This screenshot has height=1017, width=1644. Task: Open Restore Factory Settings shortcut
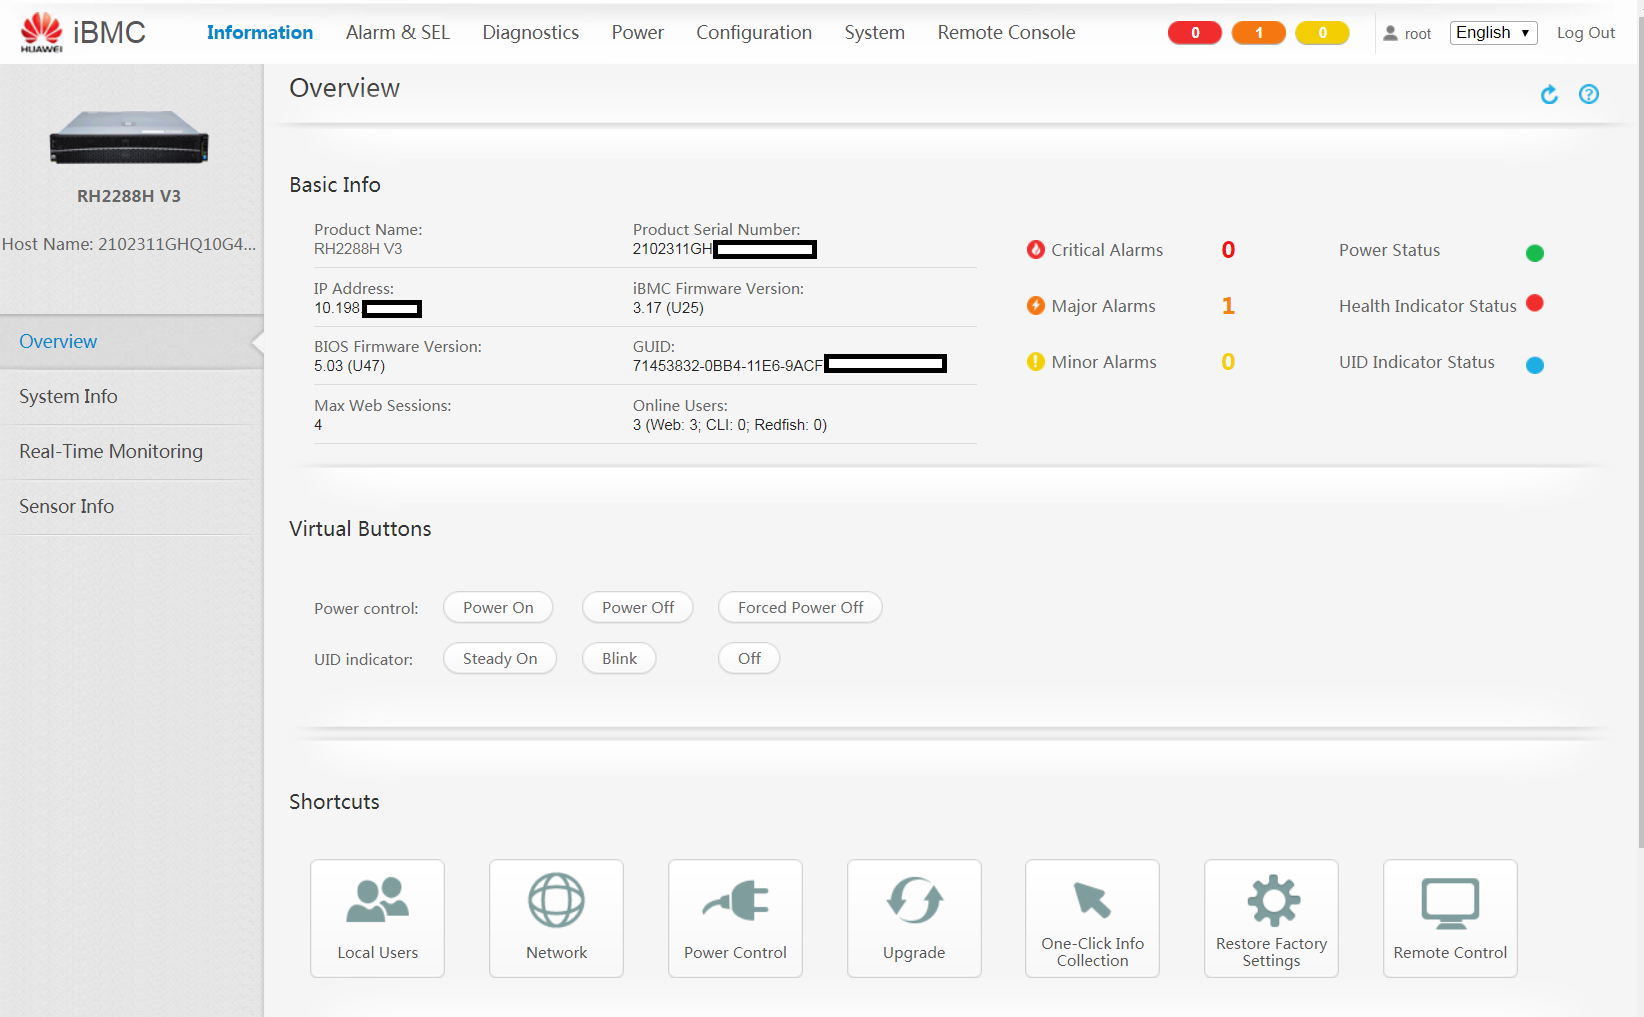(x=1271, y=918)
